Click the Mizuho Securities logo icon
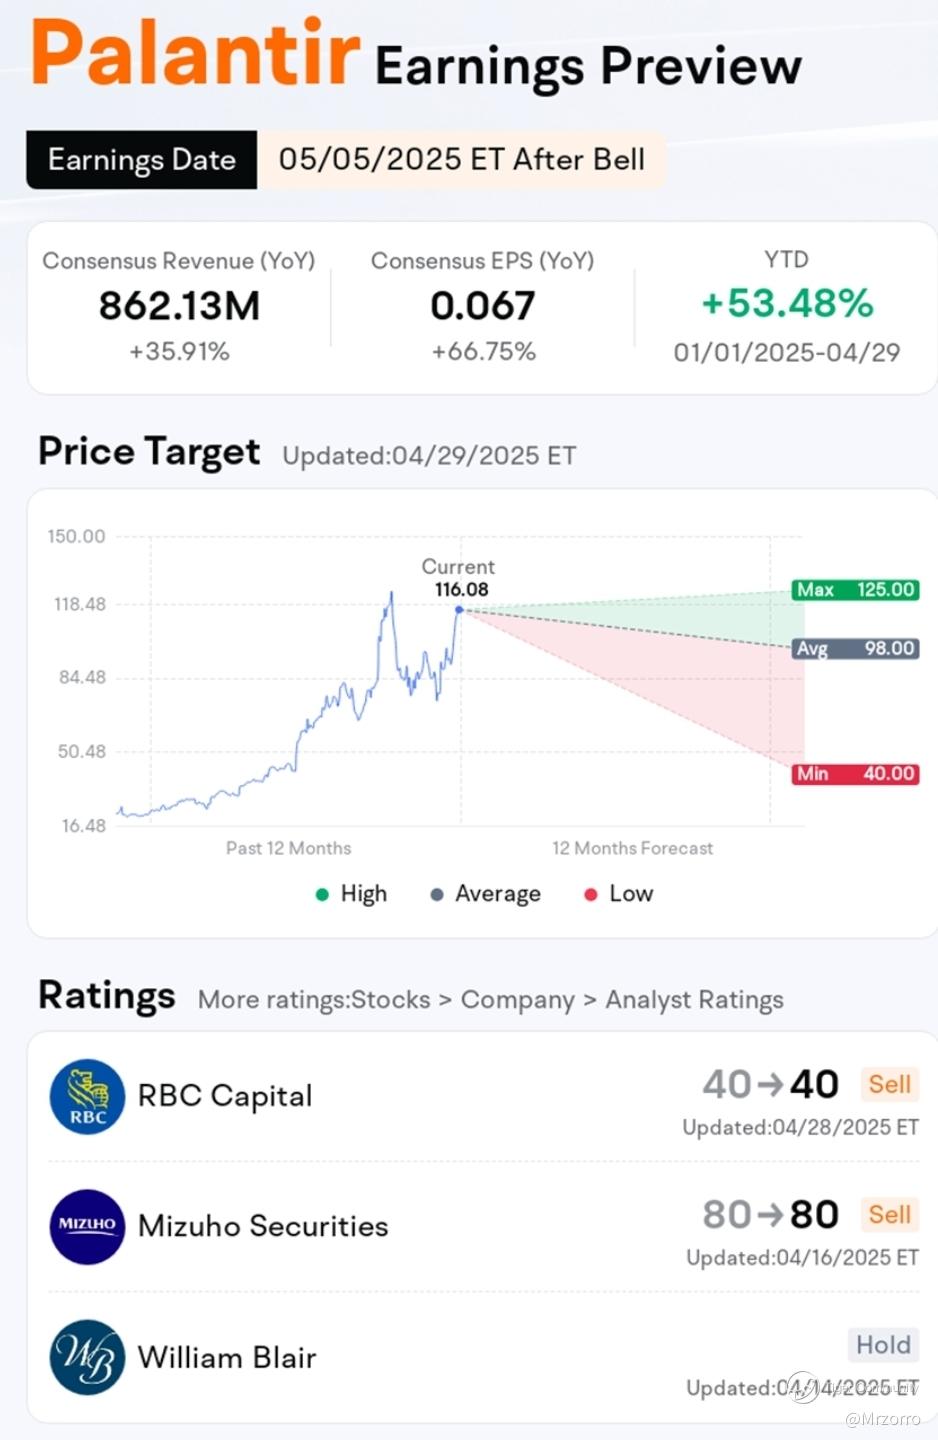The image size is (938, 1440). [87, 1226]
